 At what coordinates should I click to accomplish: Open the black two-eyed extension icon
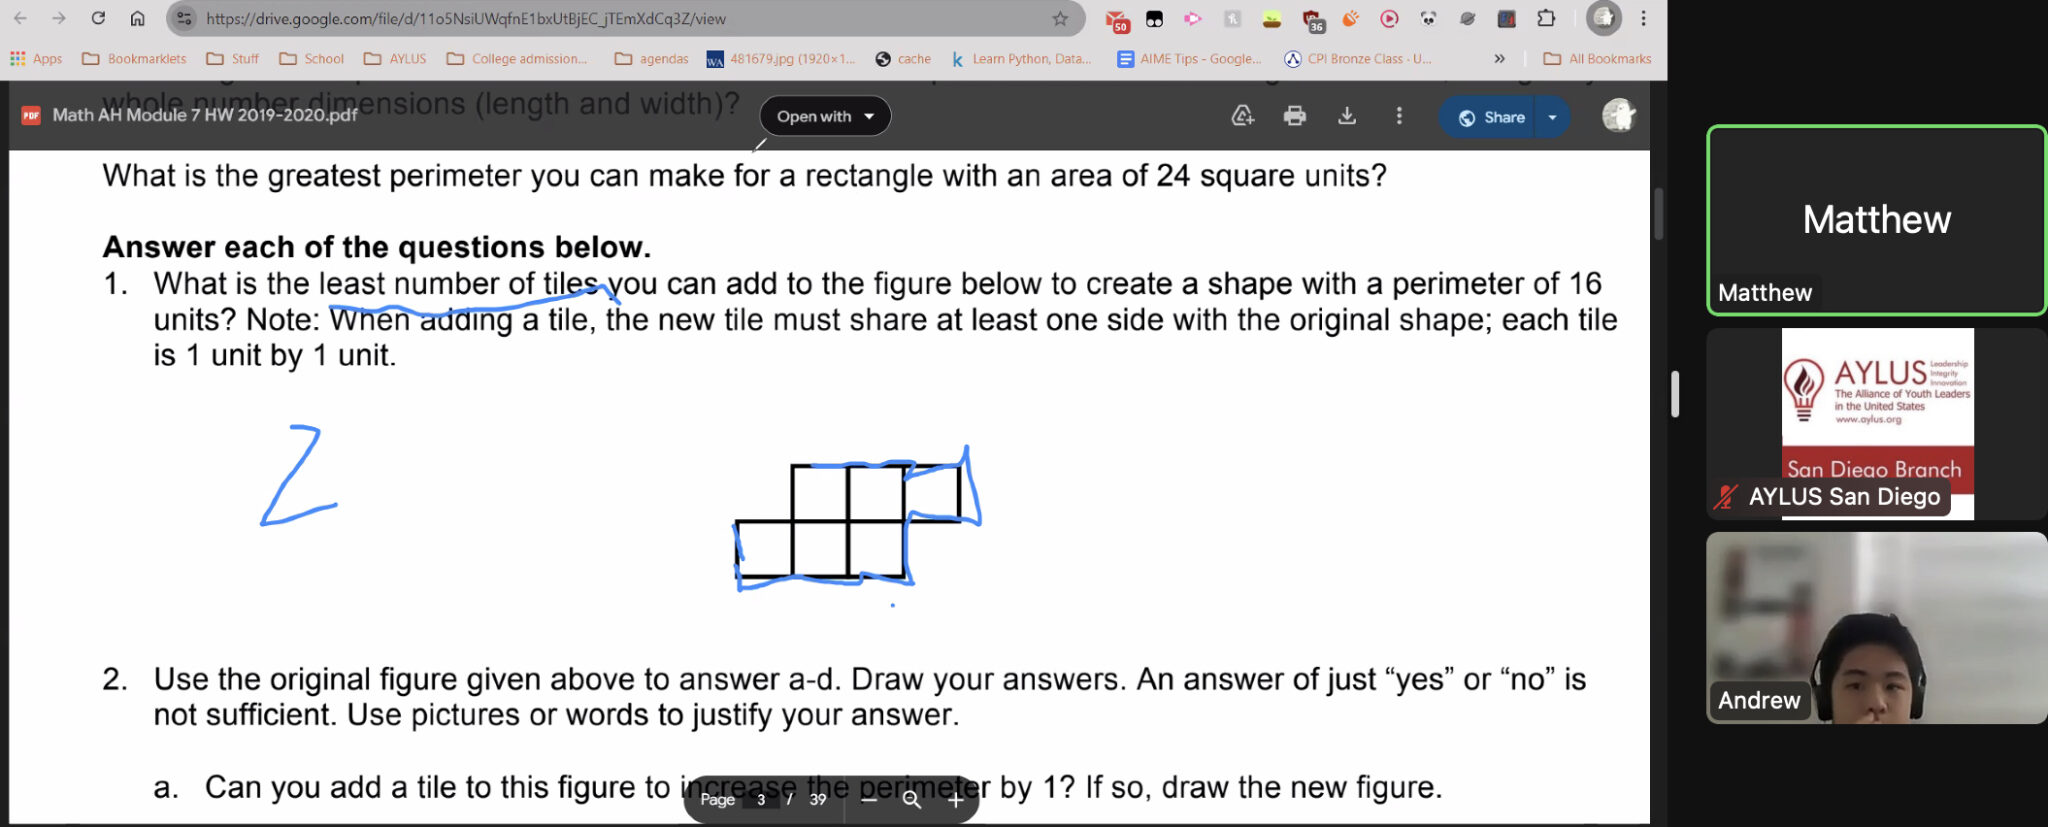tap(1154, 18)
